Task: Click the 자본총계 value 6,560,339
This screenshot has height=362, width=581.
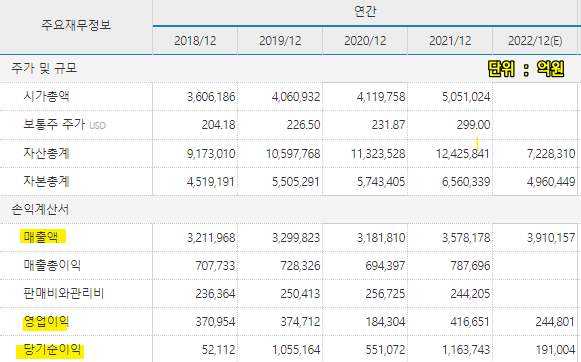Action: 466,182
